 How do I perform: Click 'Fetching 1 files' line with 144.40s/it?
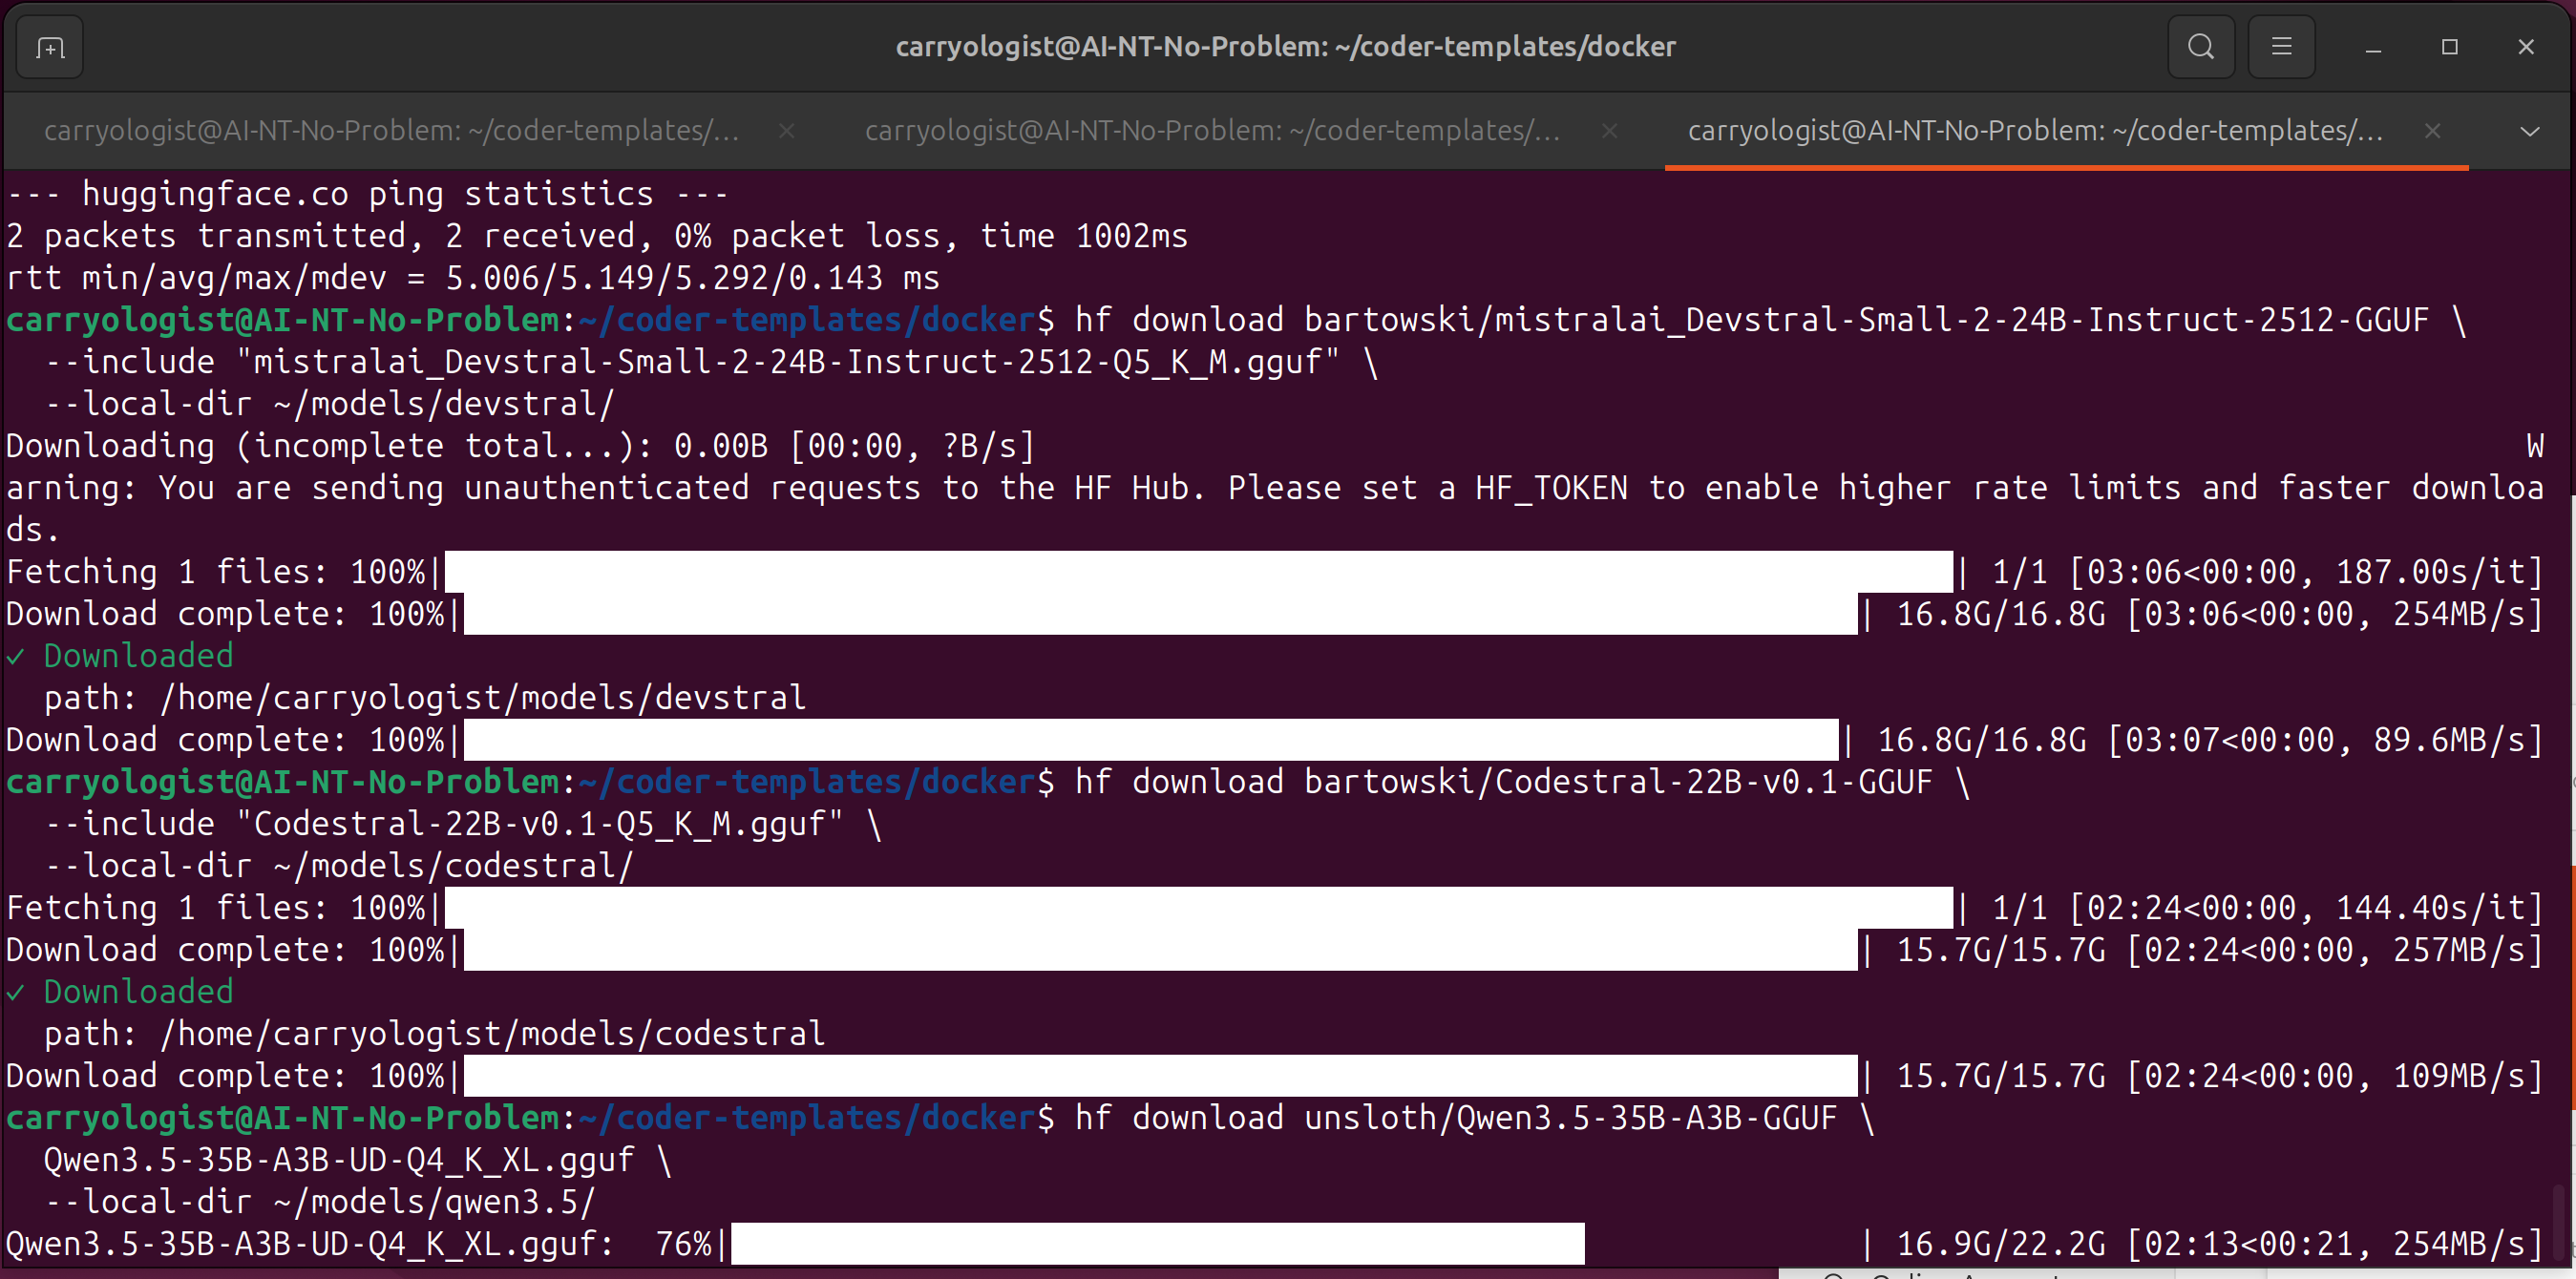[1275, 907]
